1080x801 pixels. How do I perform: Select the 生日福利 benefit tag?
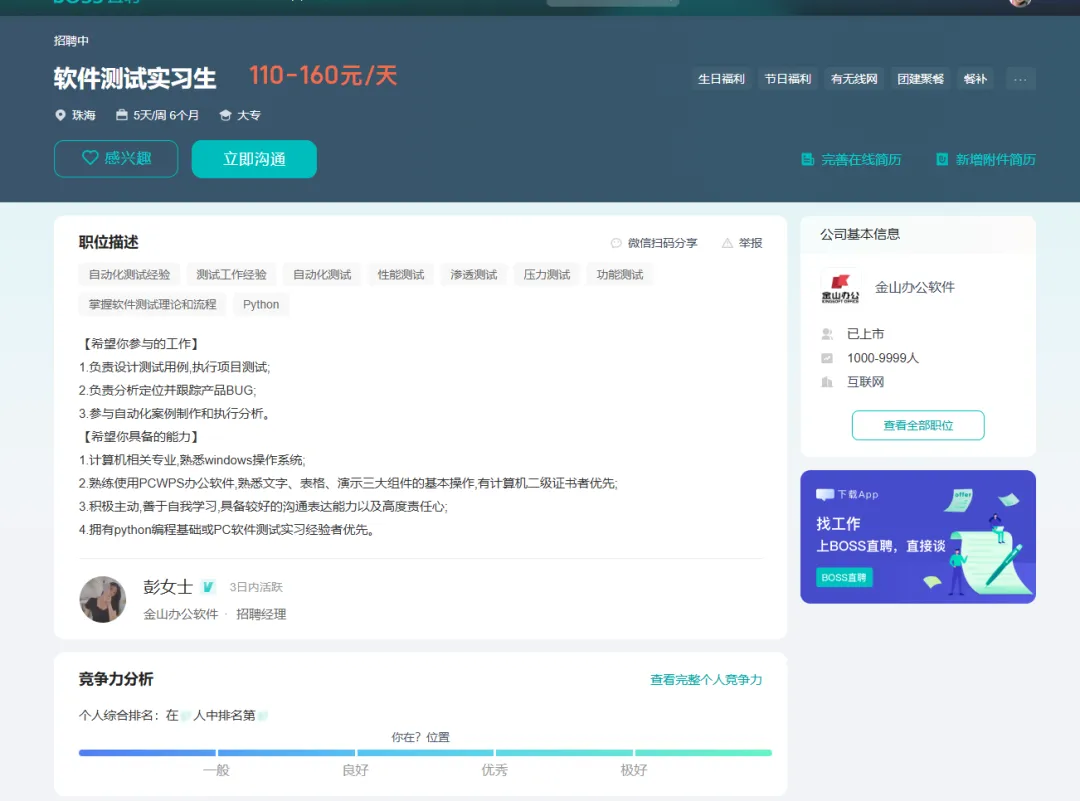721,79
